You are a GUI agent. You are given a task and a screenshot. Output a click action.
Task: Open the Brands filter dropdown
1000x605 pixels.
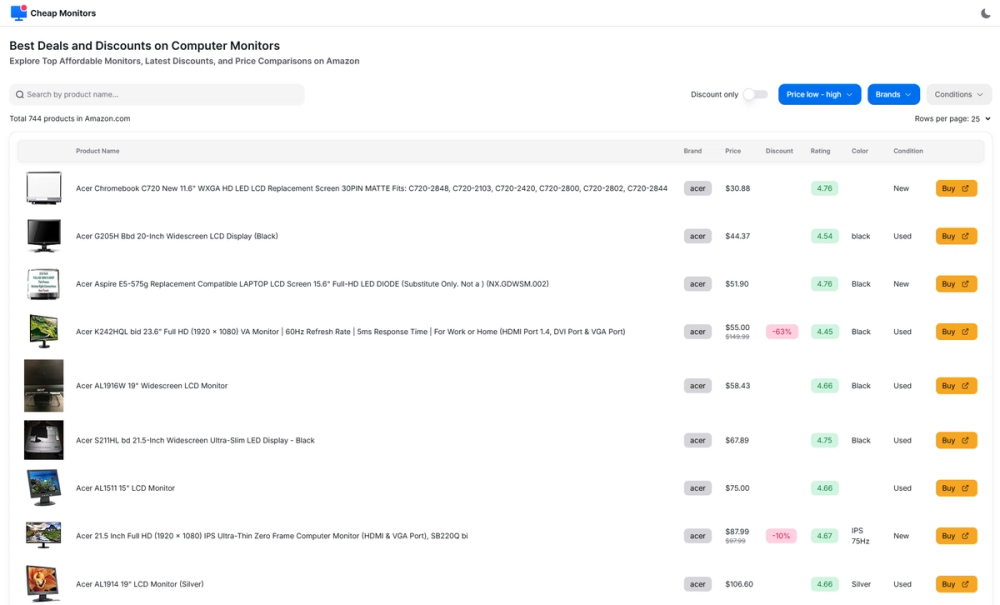click(893, 94)
